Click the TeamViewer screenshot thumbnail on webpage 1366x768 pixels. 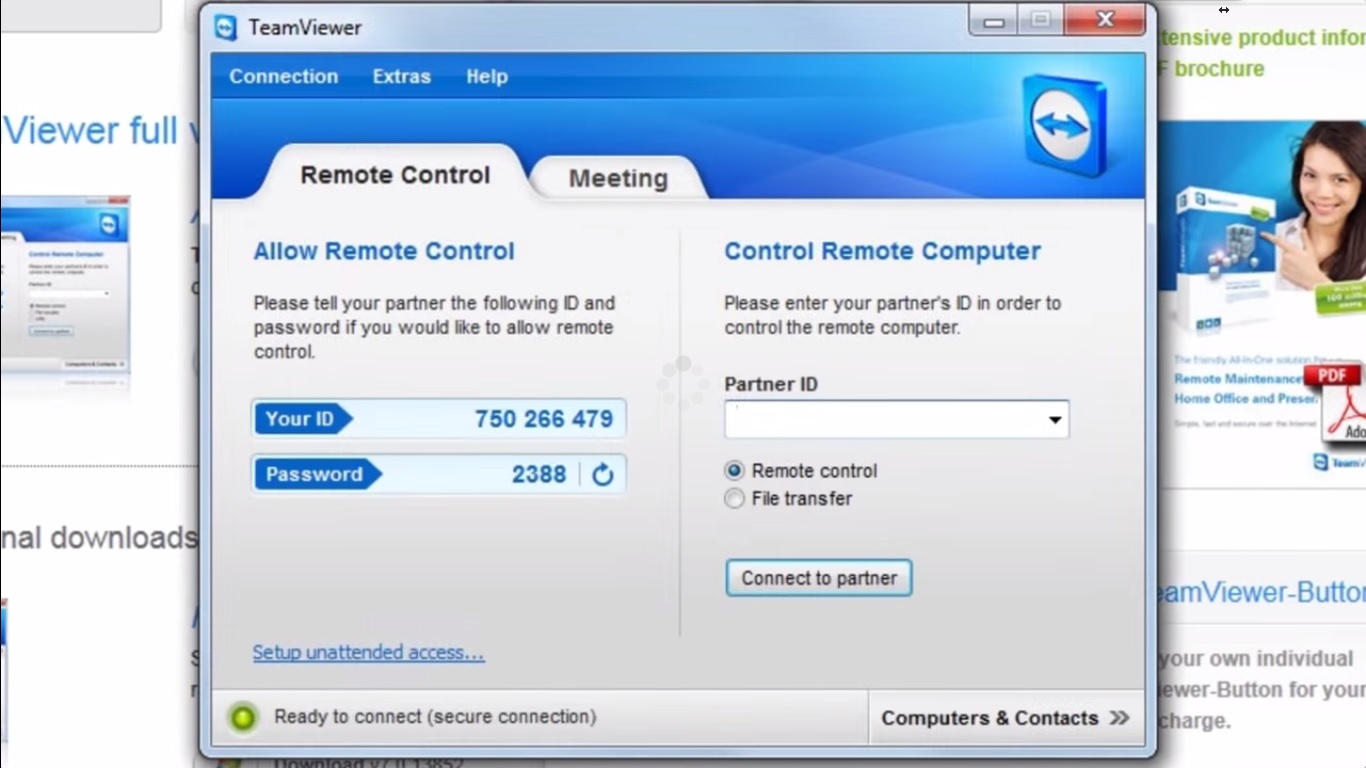(x=65, y=286)
